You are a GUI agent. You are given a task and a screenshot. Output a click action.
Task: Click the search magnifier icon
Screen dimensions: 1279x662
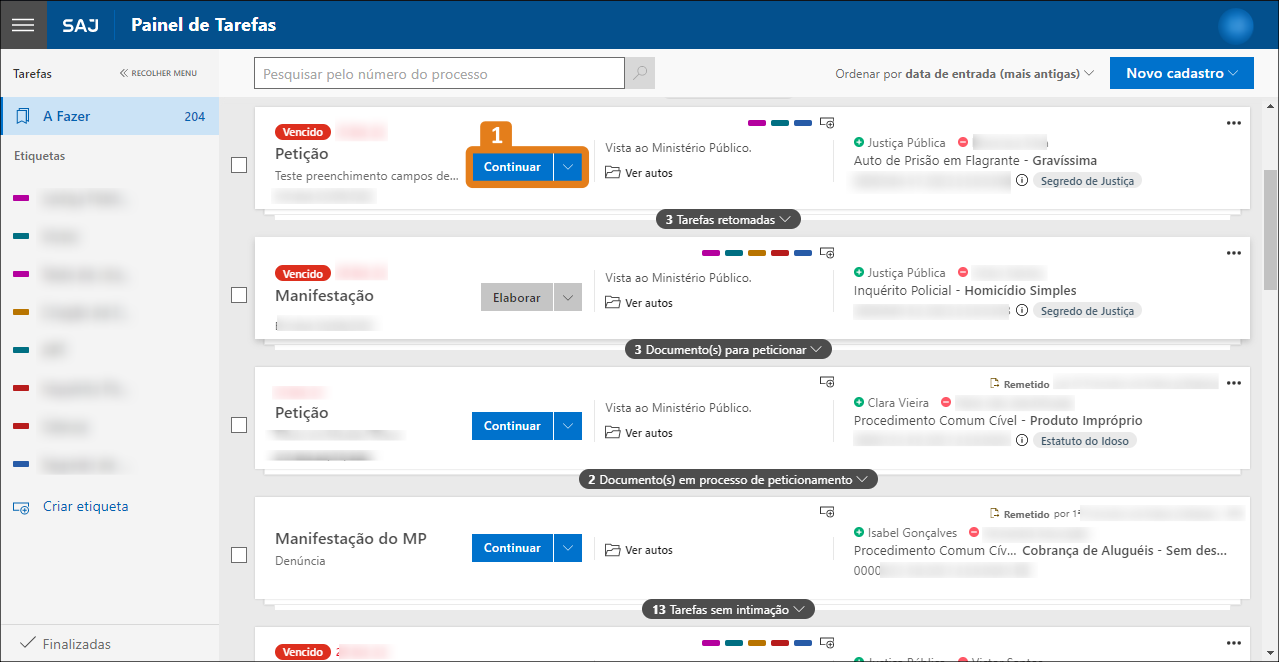(x=640, y=73)
